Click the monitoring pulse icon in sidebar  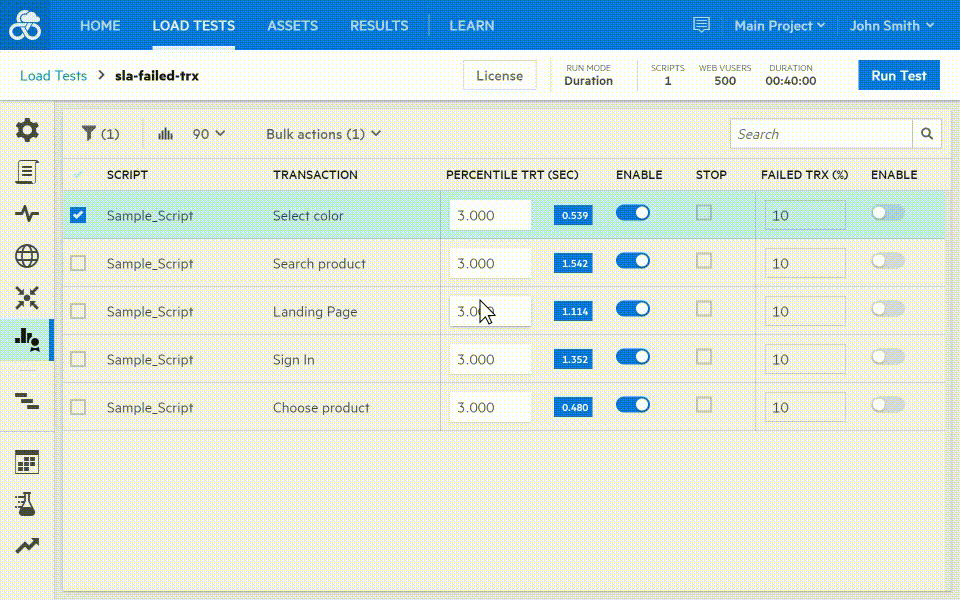[27, 213]
